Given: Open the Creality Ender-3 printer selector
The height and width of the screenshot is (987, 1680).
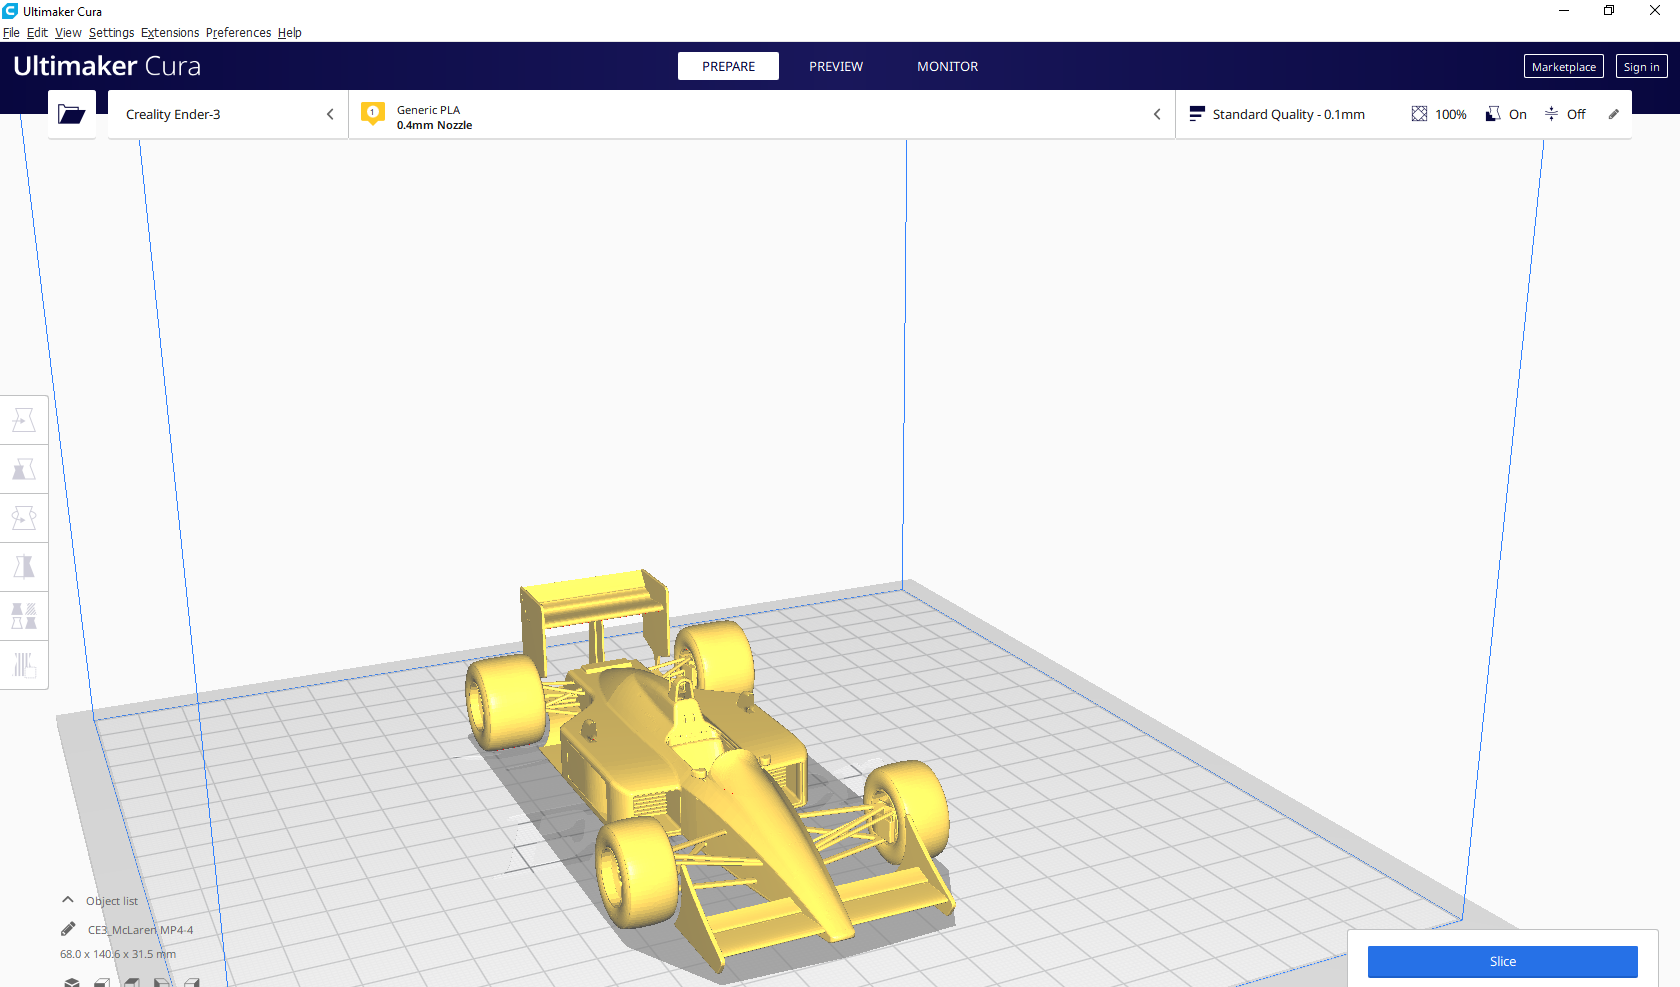Looking at the screenshot, I should (228, 114).
